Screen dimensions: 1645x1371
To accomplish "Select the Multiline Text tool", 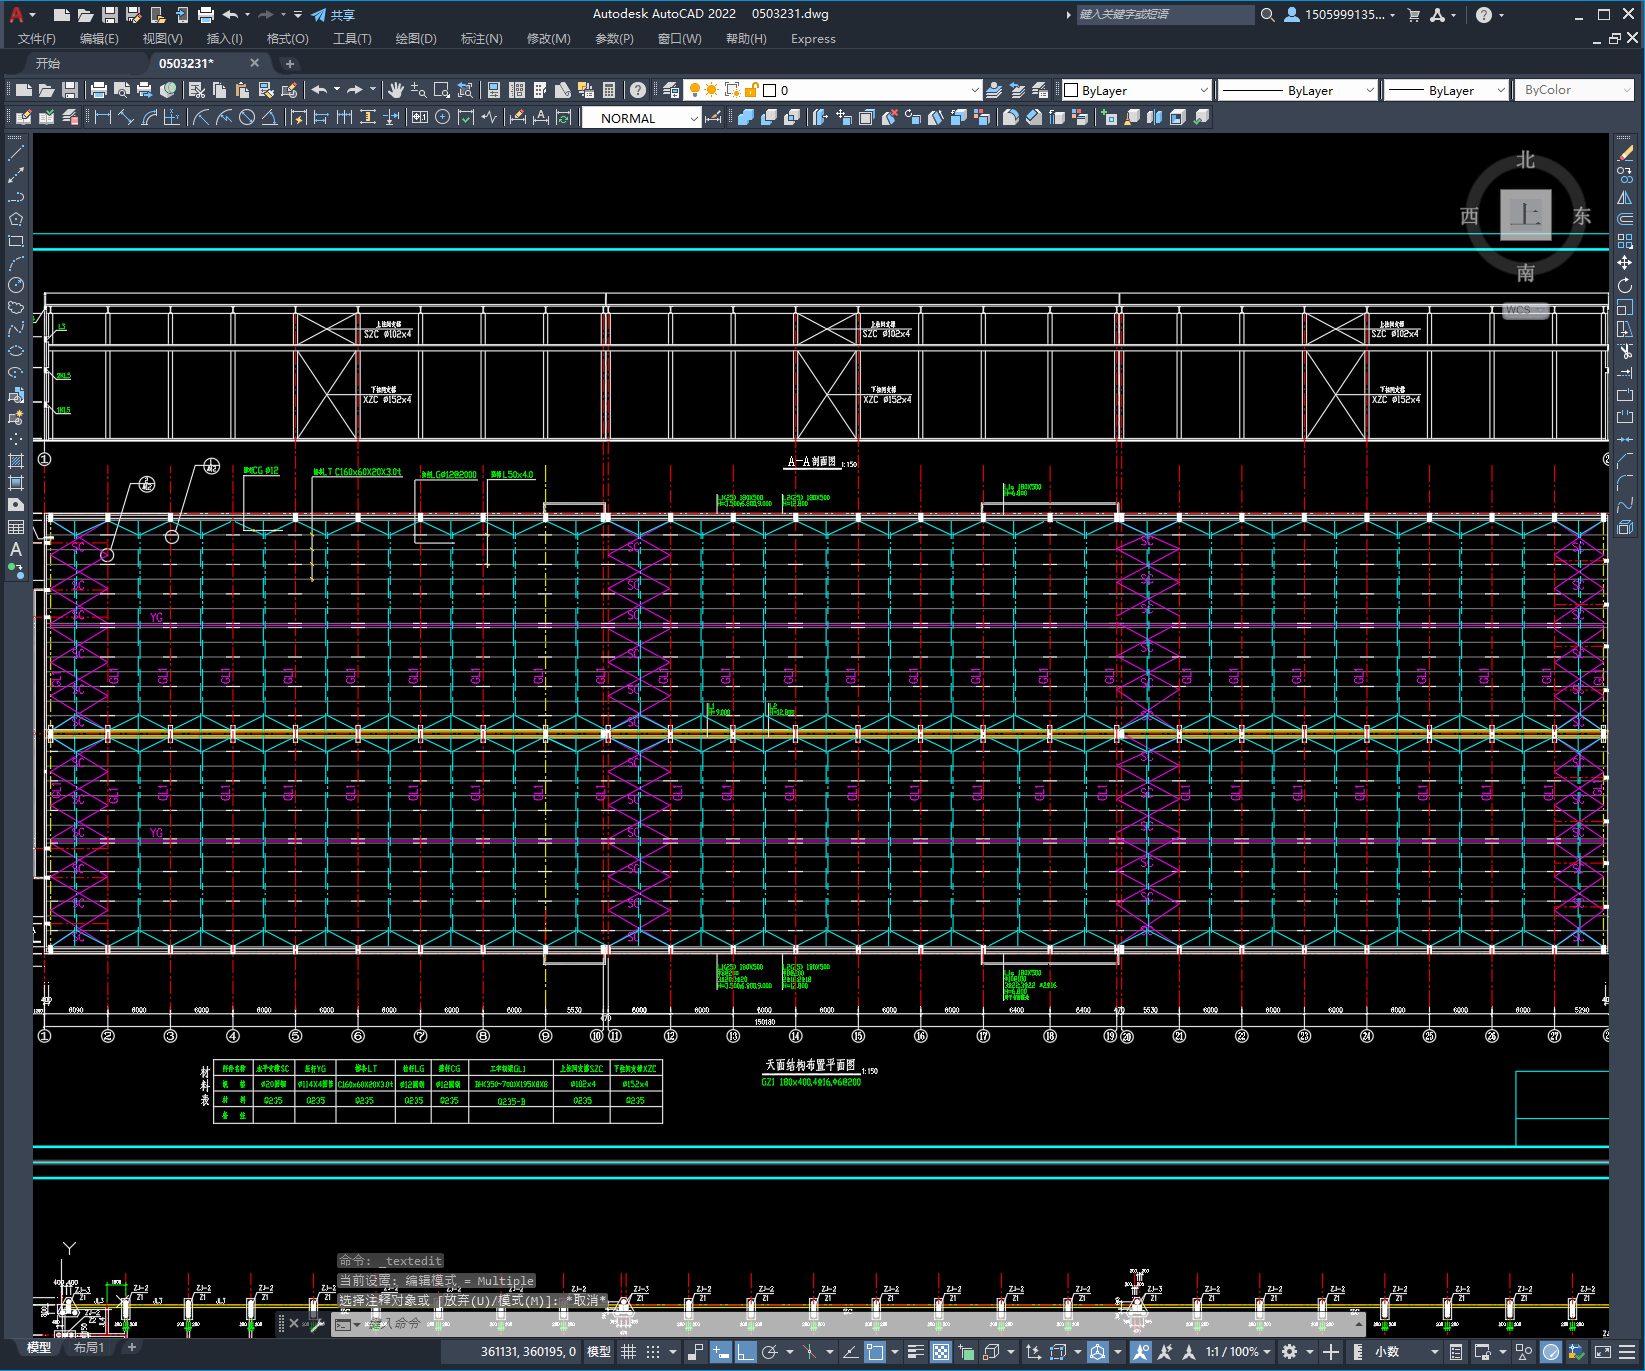I will (x=16, y=549).
